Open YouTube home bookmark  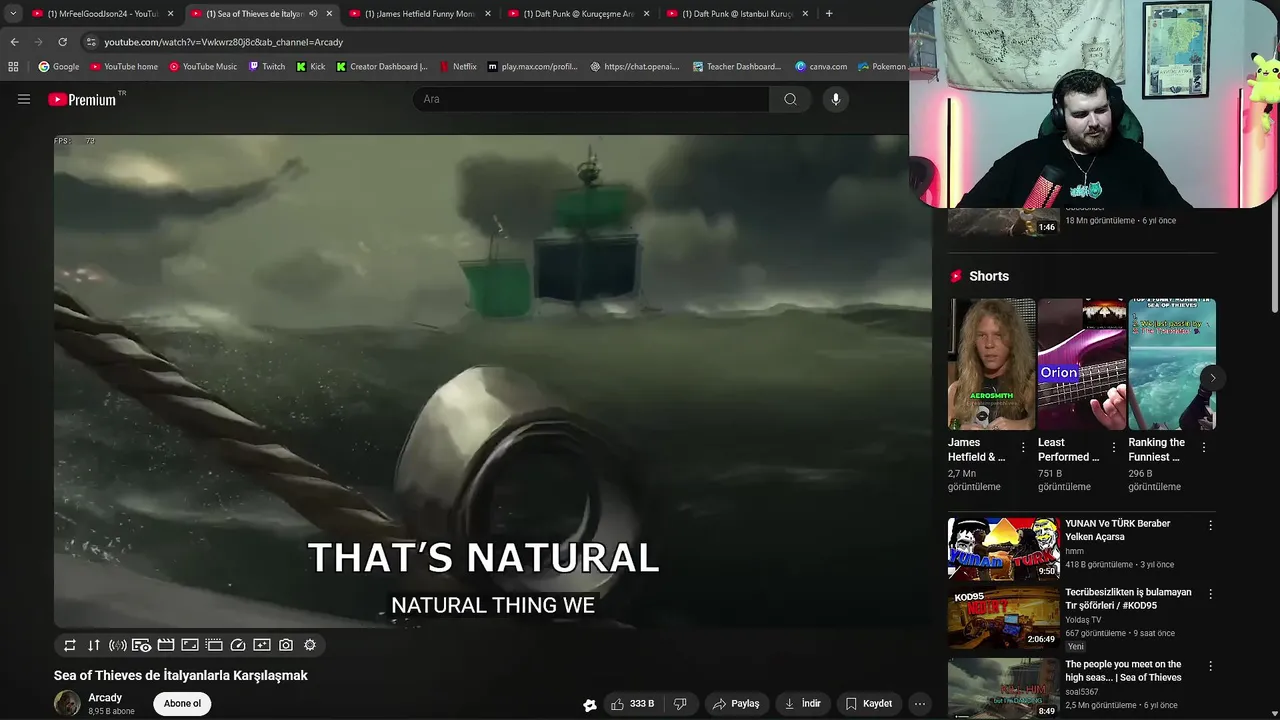pyautogui.click(x=124, y=67)
